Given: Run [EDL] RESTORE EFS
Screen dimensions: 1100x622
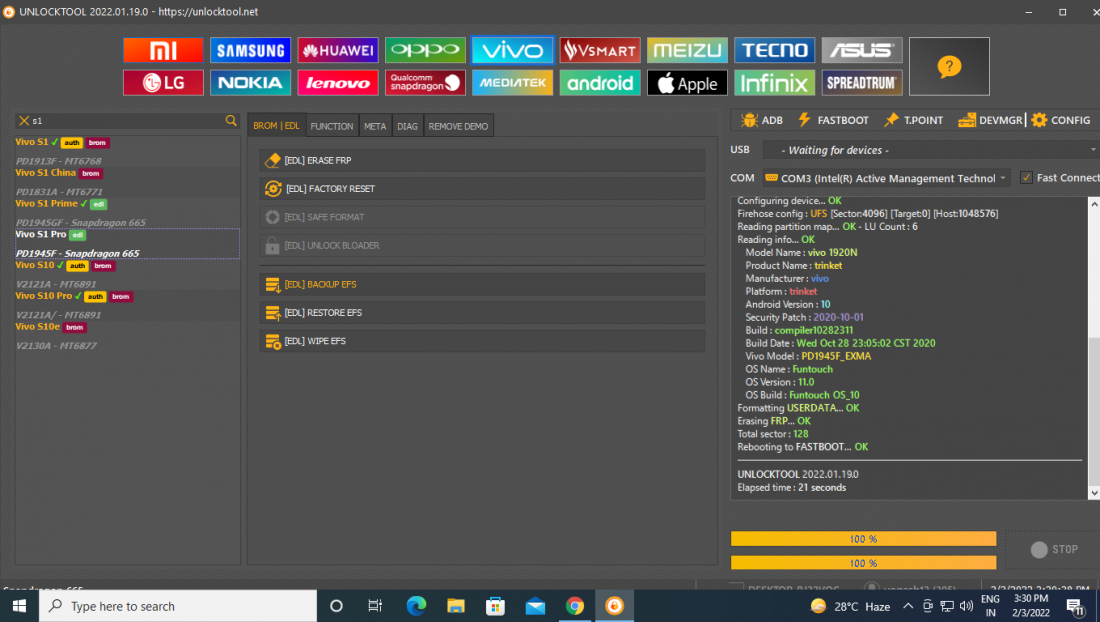Looking at the screenshot, I should click(x=483, y=313).
